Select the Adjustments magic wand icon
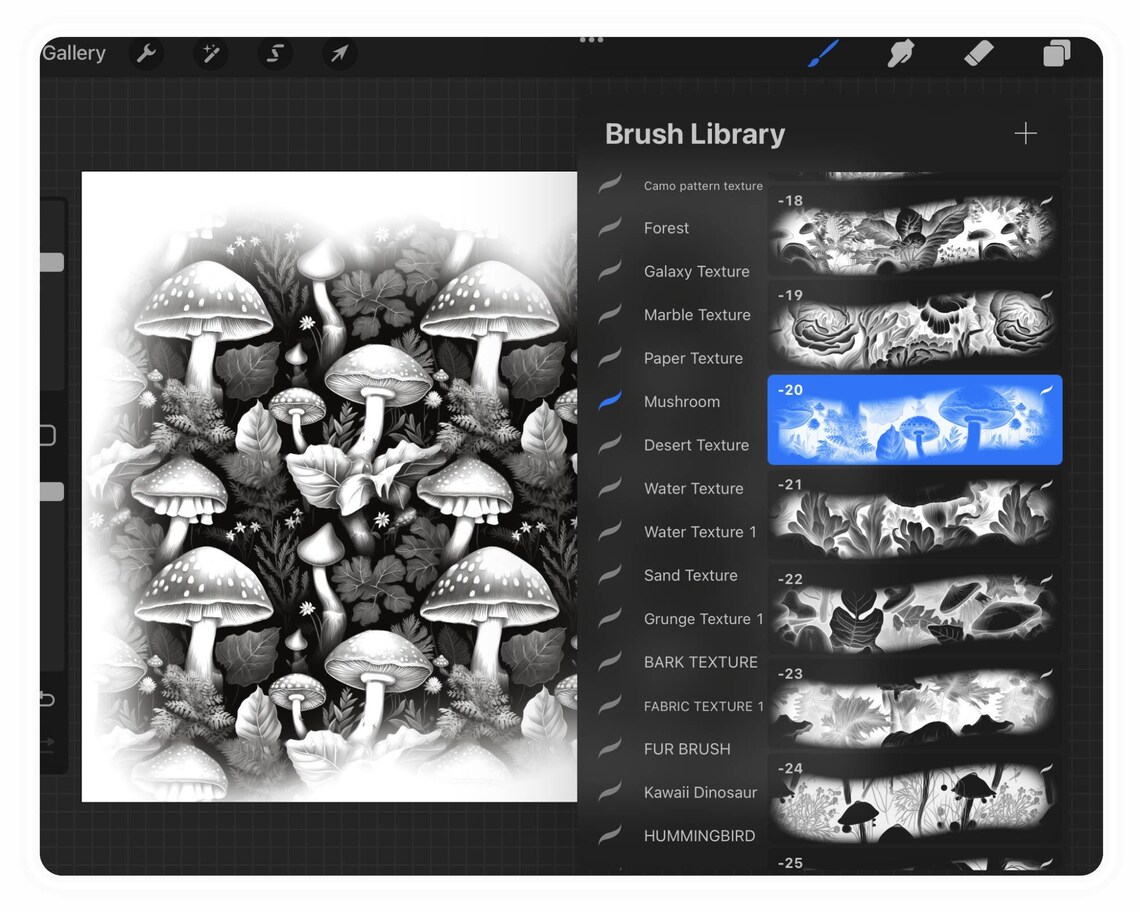The height and width of the screenshot is (912, 1140). (210, 55)
